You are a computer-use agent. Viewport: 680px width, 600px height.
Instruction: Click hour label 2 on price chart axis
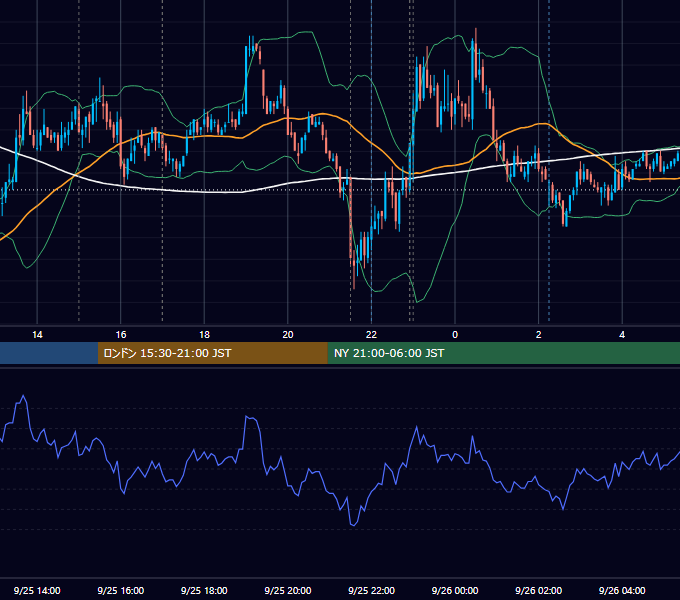click(x=538, y=334)
